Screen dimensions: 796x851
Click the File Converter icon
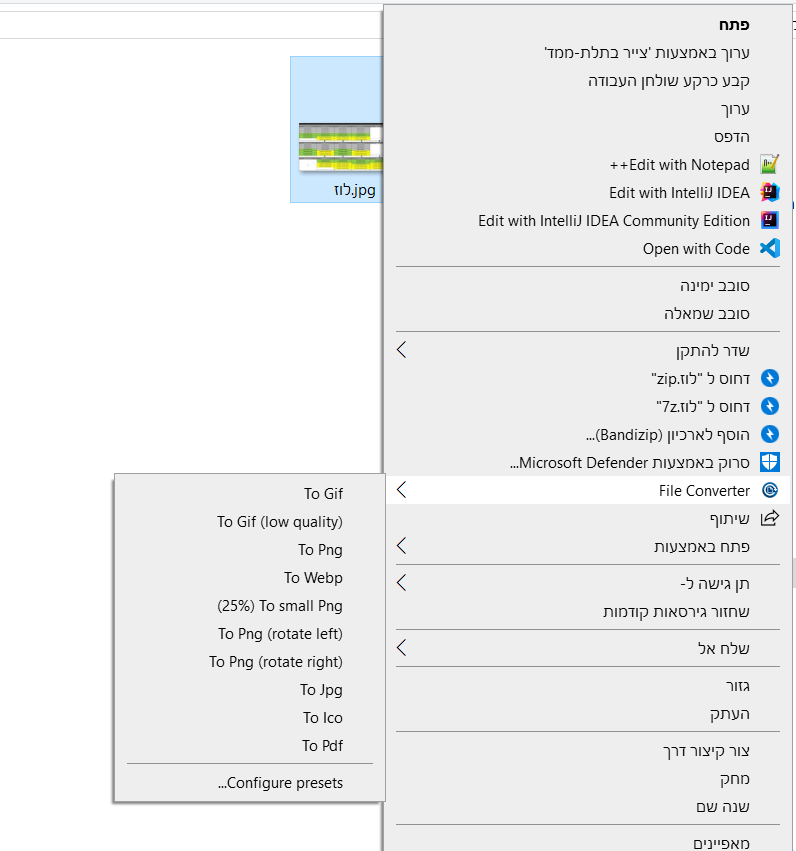click(x=769, y=490)
